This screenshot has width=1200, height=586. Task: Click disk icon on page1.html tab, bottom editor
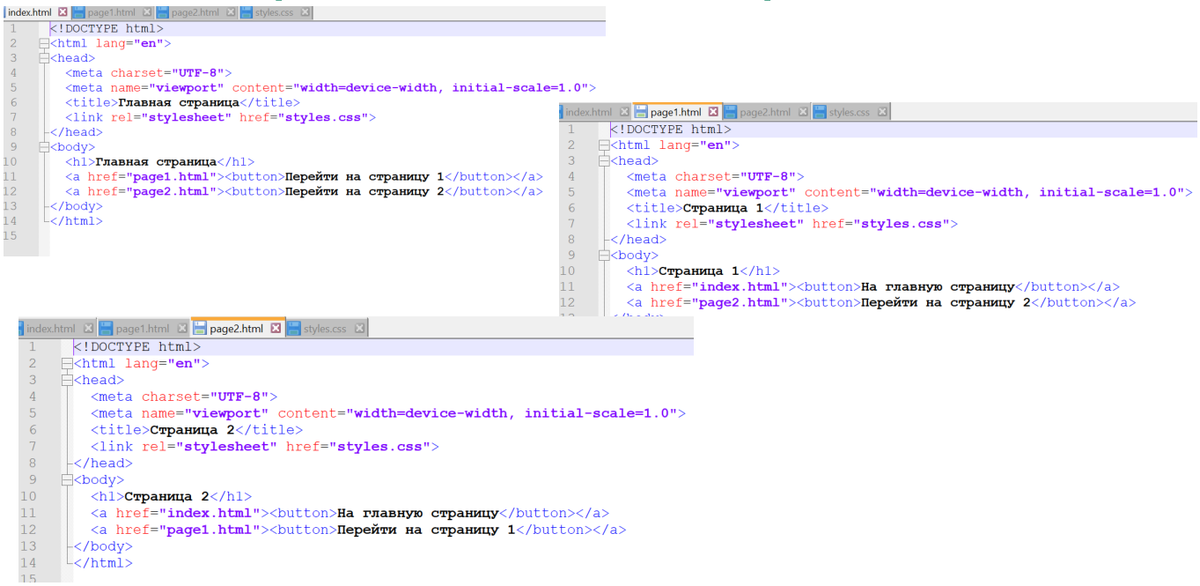point(108,328)
